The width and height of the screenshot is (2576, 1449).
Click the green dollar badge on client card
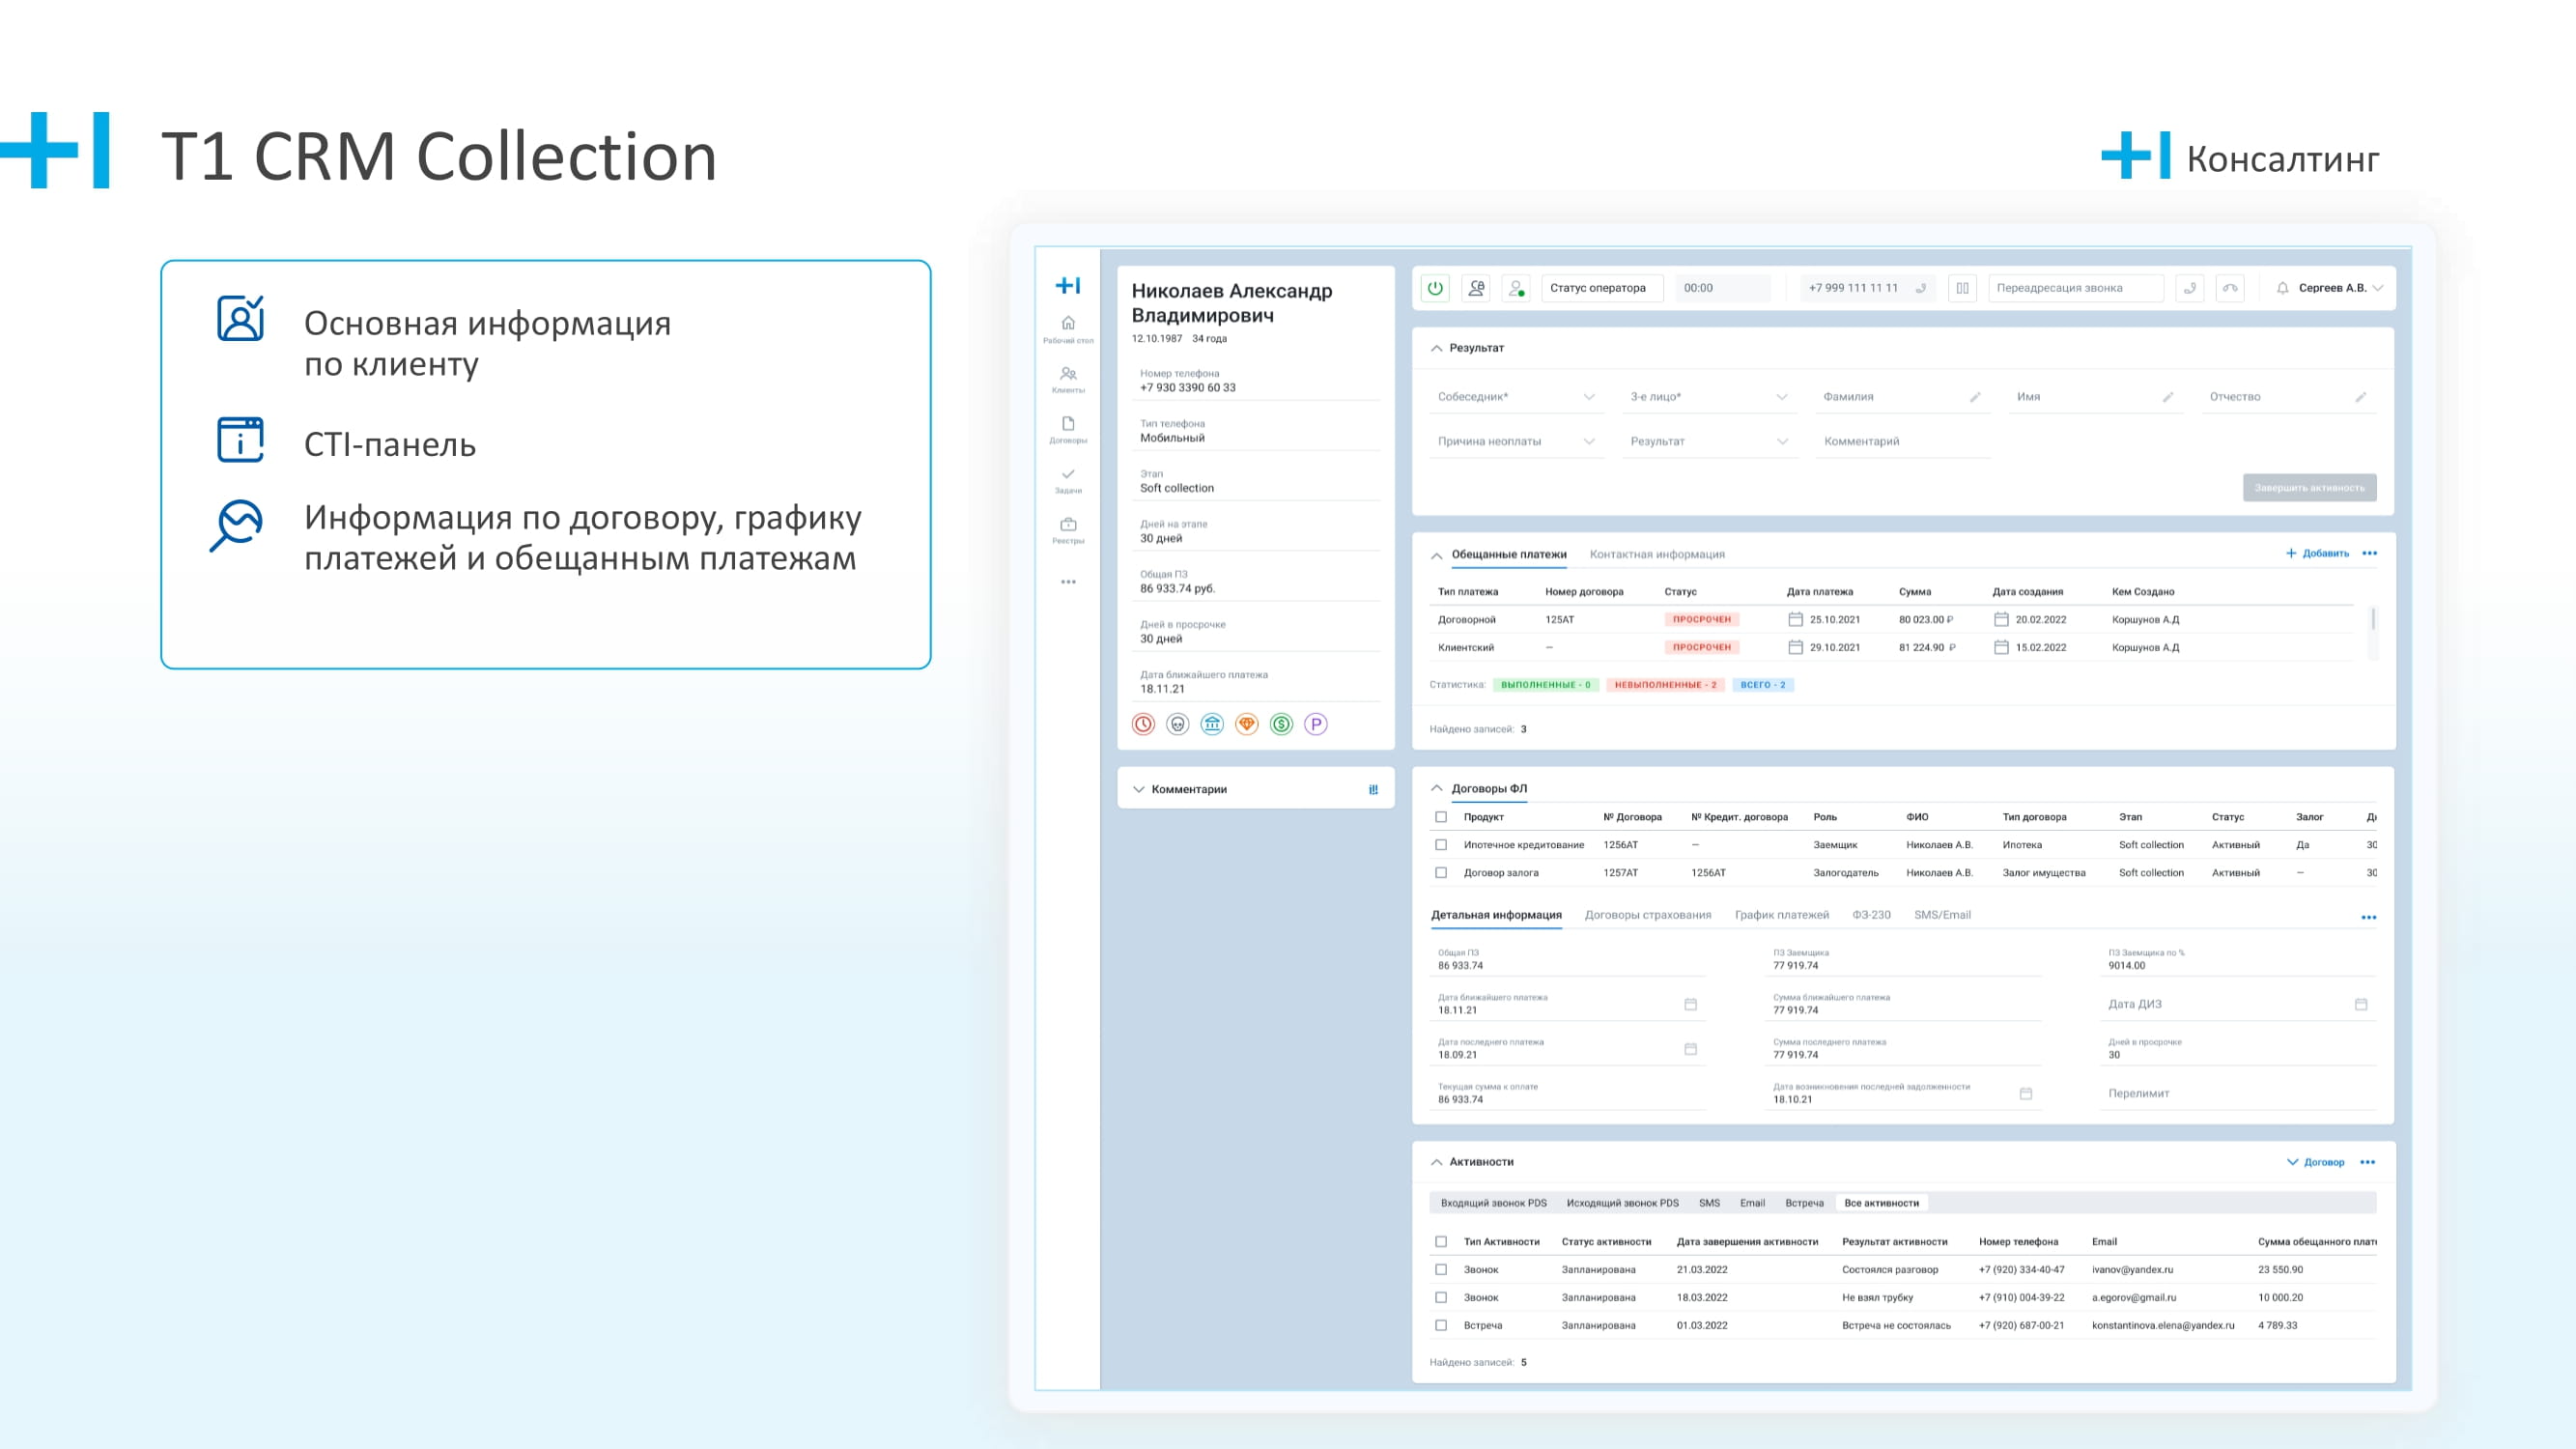(x=1281, y=724)
